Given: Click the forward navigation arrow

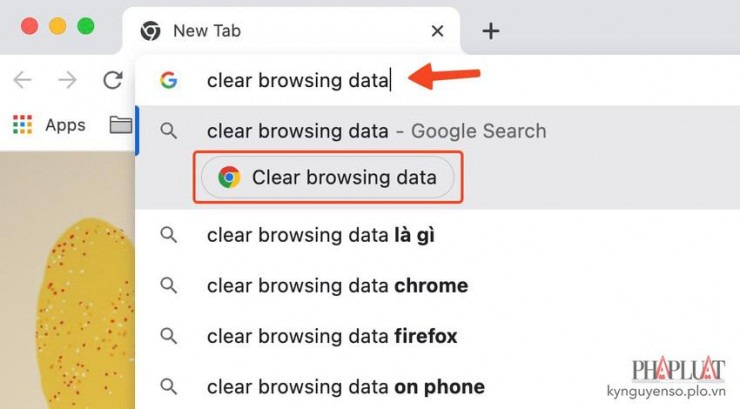Looking at the screenshot, I should coord(67,80).
